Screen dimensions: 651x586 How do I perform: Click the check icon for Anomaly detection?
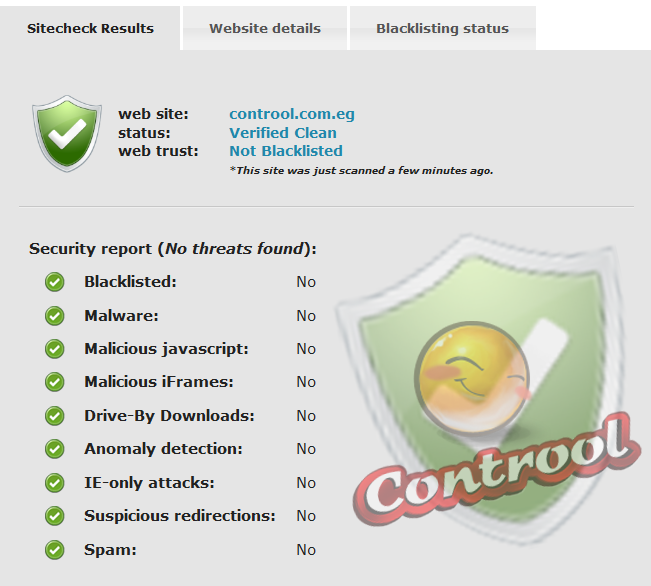point(55,449)
